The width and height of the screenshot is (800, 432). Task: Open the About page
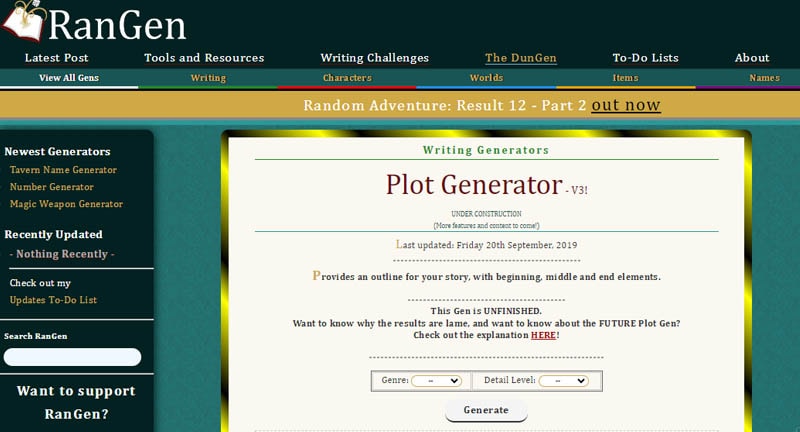[x=752, y=58]
